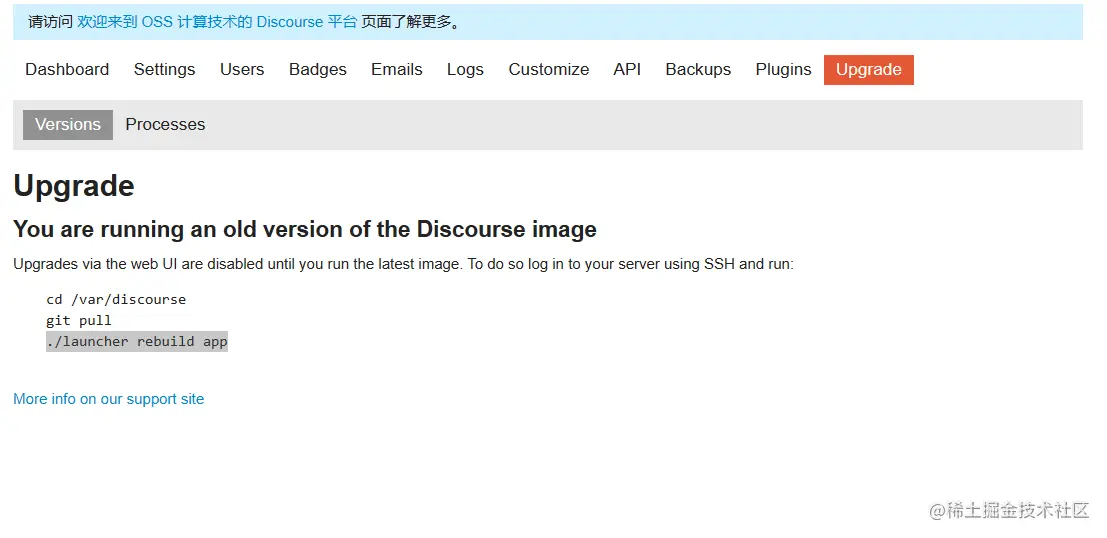Switch to the Processes sub-tab
Image resolution: width=1107 pixels, height=538 pixels.
[165, 125]
